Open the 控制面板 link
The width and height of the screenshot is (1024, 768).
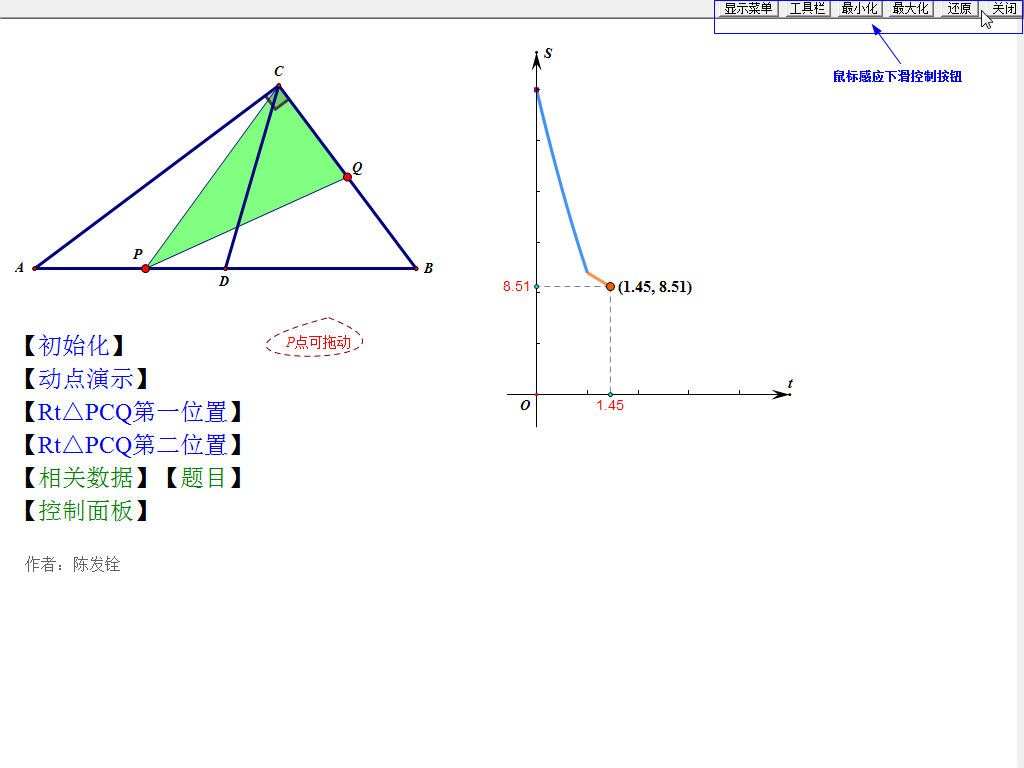pos(86,511)
